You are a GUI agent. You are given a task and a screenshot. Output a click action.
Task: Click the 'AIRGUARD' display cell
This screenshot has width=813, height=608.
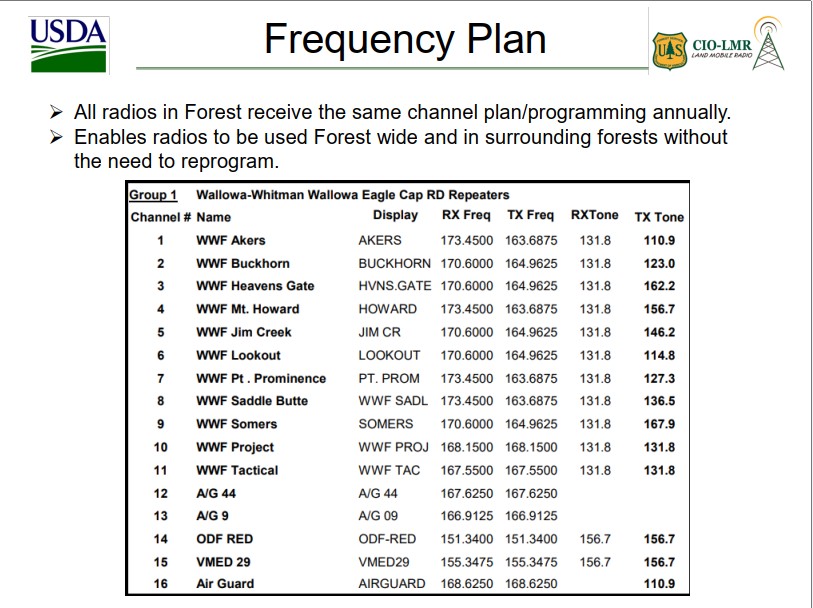click(x=391, y=584)
